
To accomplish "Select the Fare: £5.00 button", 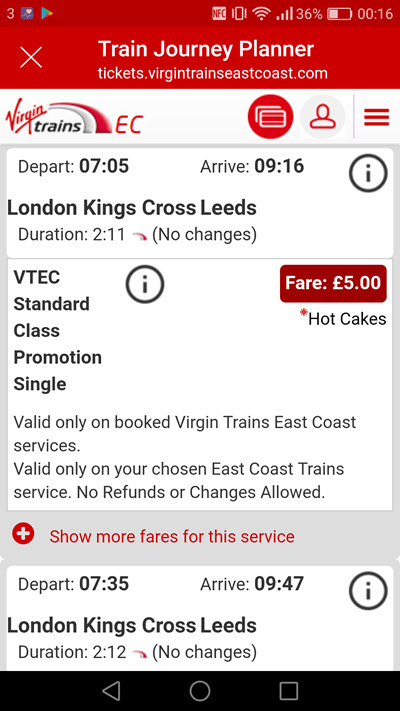I will (x=333, y=283).
